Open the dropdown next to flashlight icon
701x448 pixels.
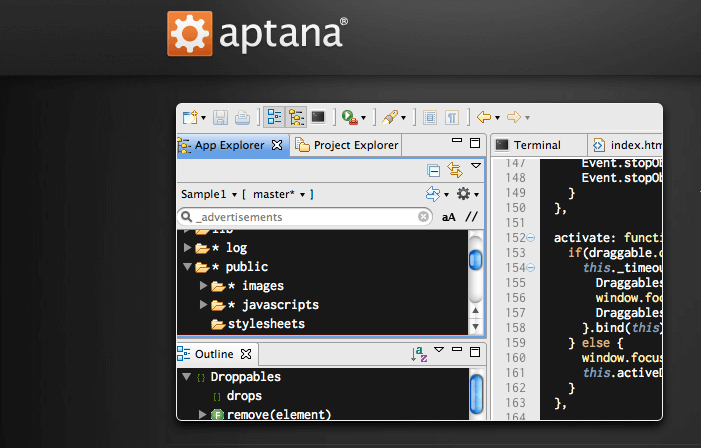coord(403,118)
